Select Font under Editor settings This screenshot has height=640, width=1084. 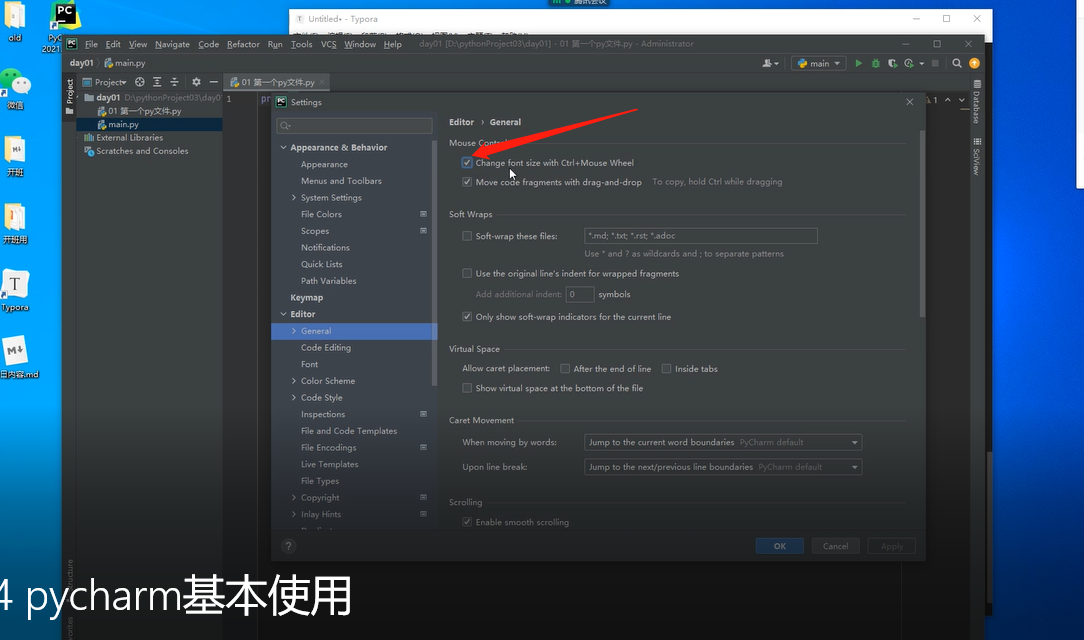coord(309,364)
